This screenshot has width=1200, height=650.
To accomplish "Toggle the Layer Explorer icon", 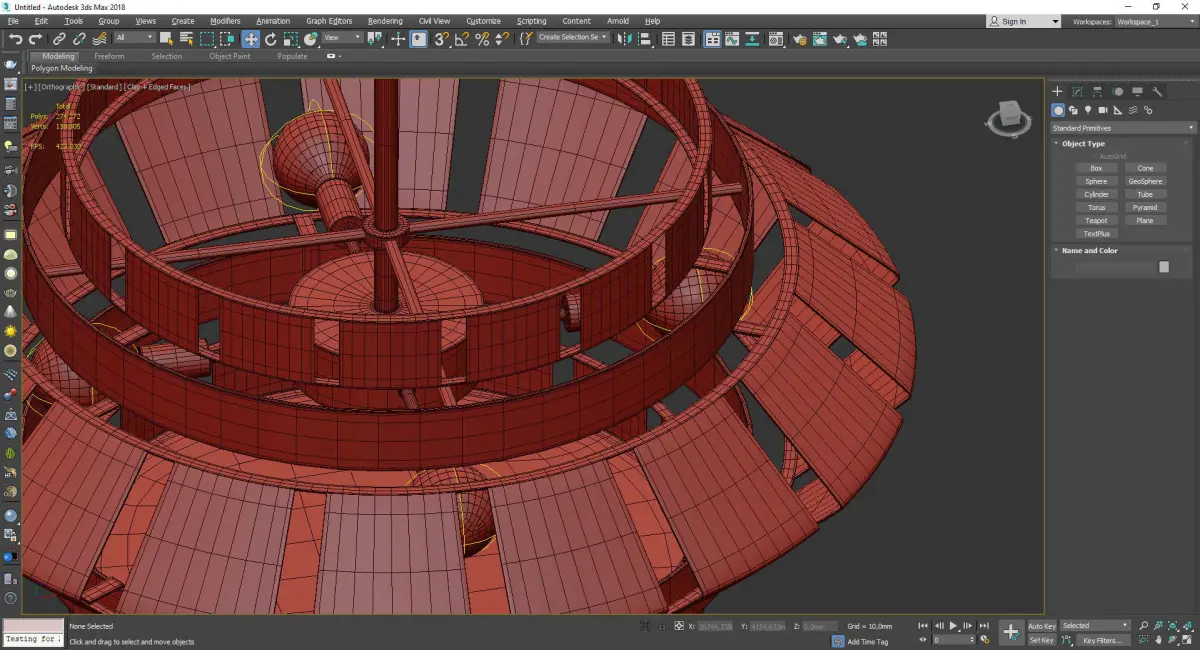I will tap(690, 39).
